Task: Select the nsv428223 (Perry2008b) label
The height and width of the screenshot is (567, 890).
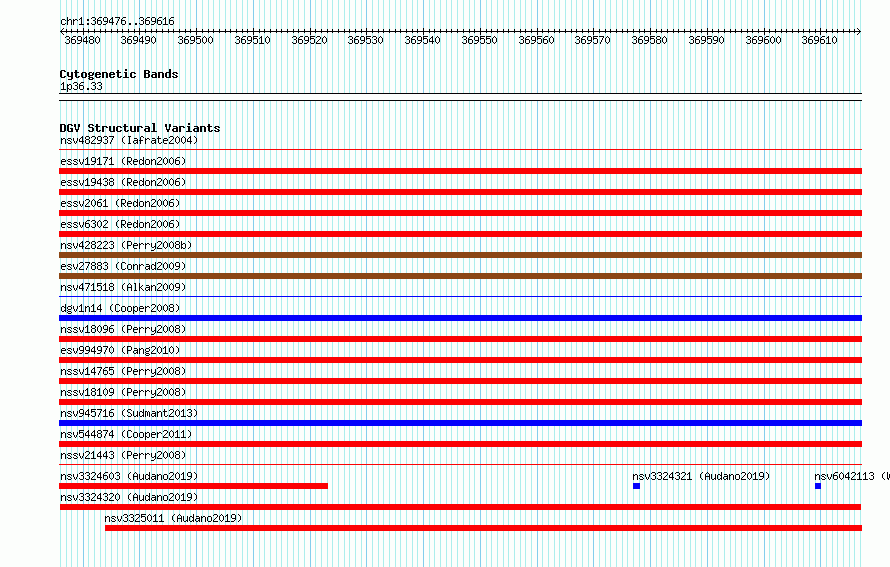Action: (126, 245)
